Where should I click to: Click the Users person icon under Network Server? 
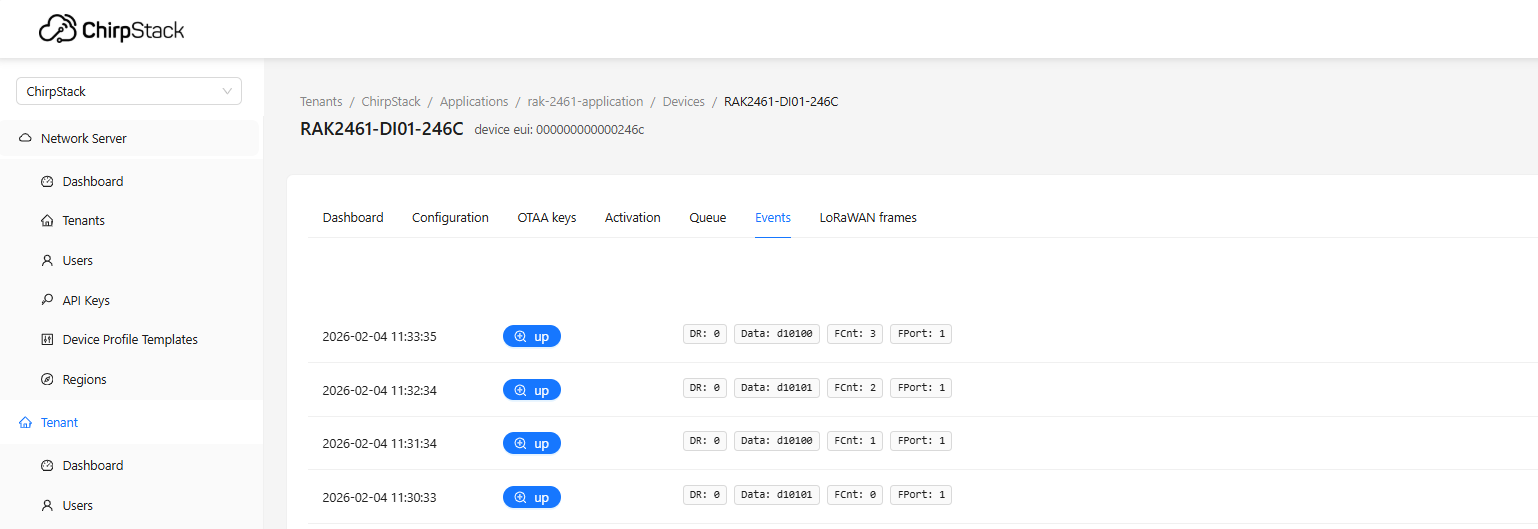point(47,261)
